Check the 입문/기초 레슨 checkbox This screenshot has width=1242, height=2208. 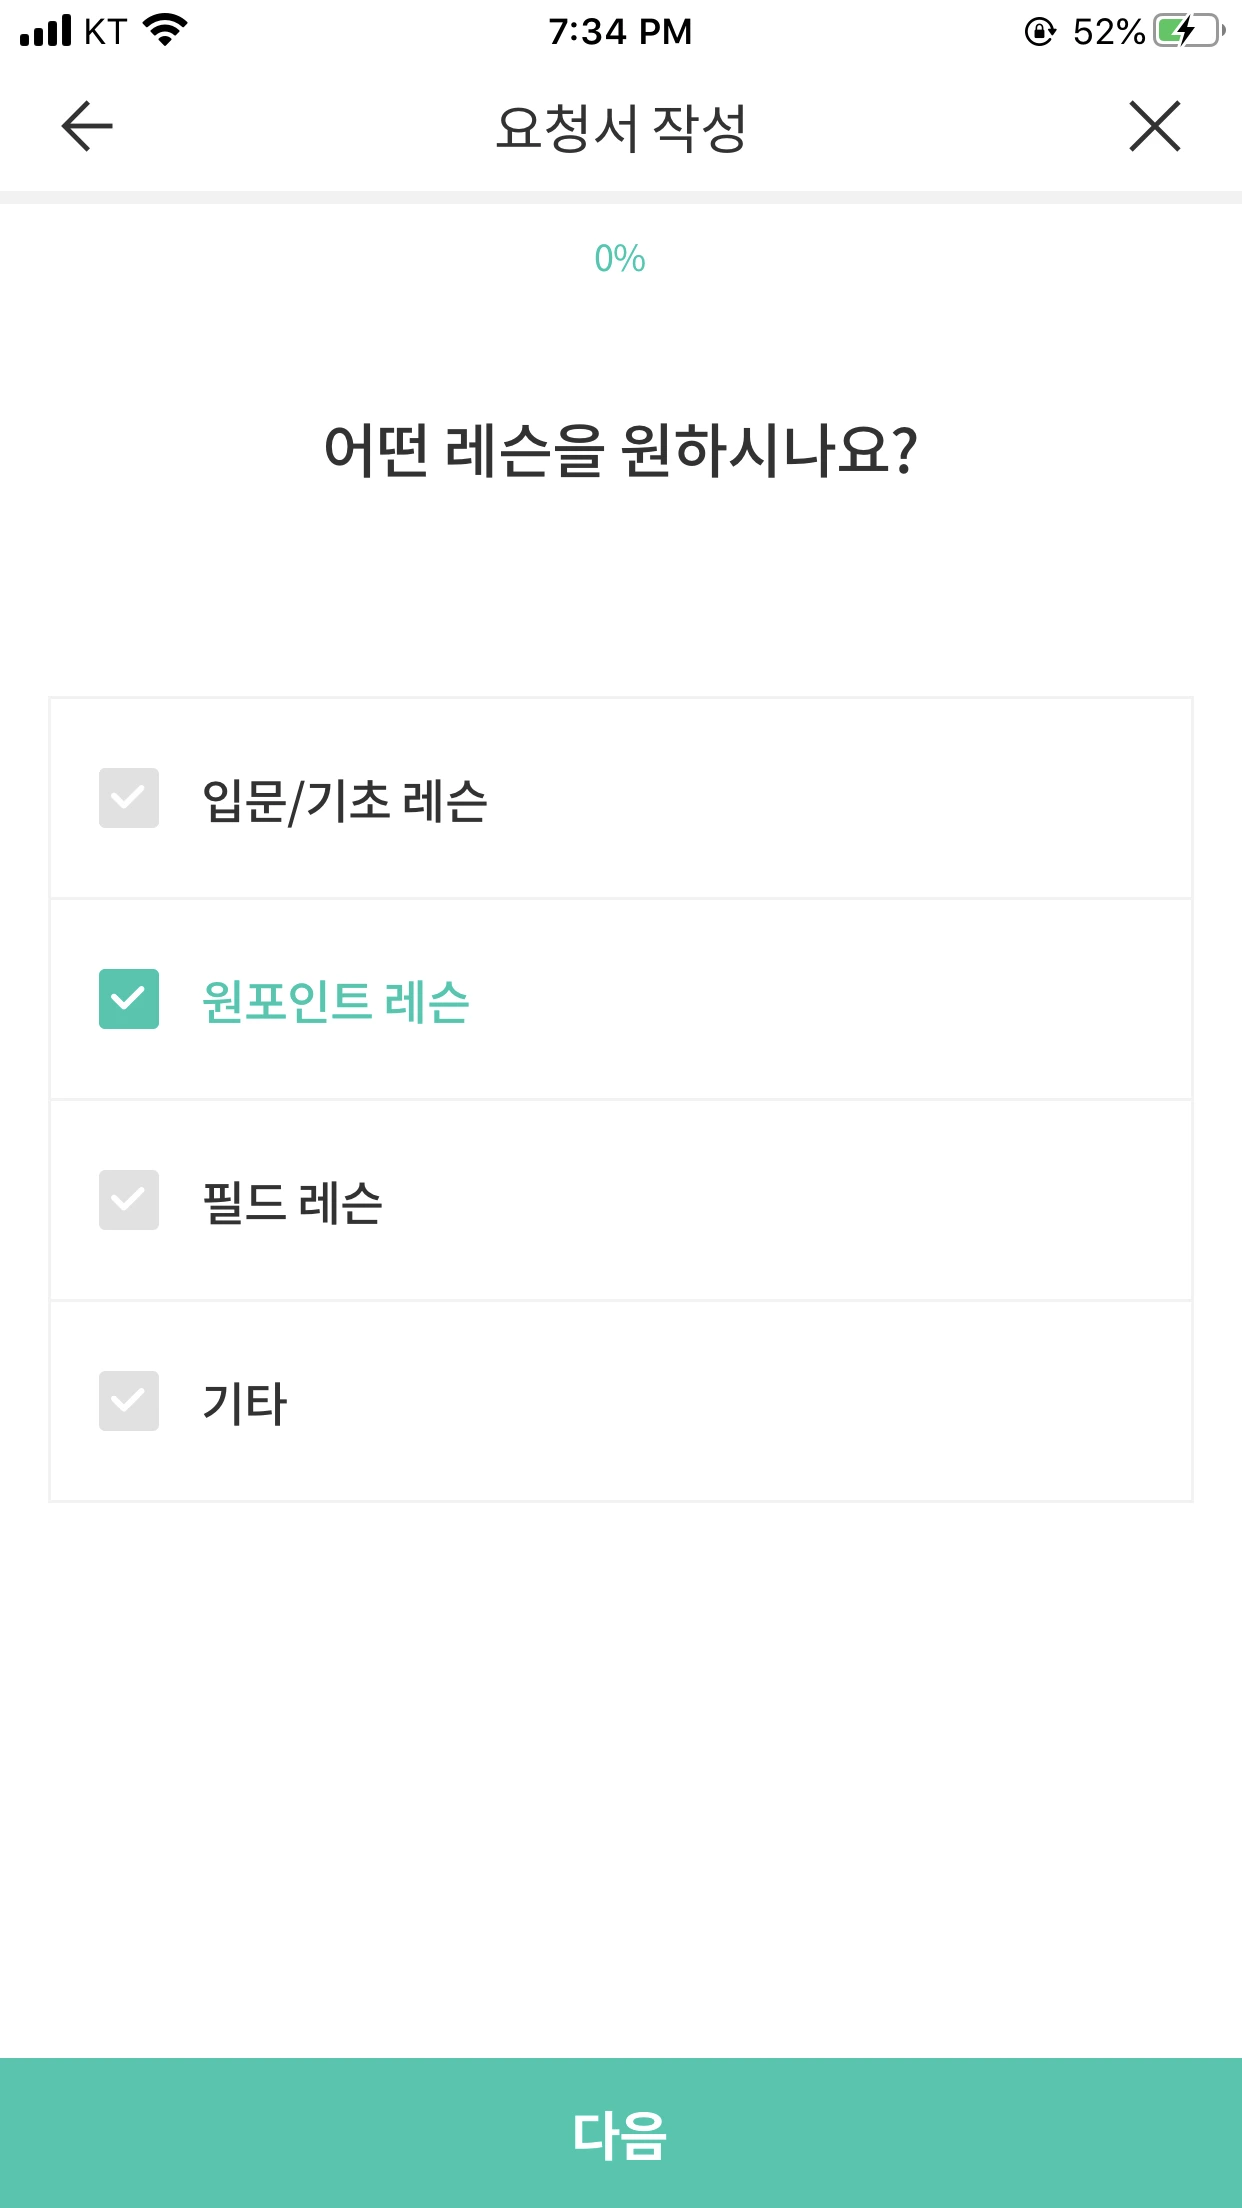pos(129,798)
